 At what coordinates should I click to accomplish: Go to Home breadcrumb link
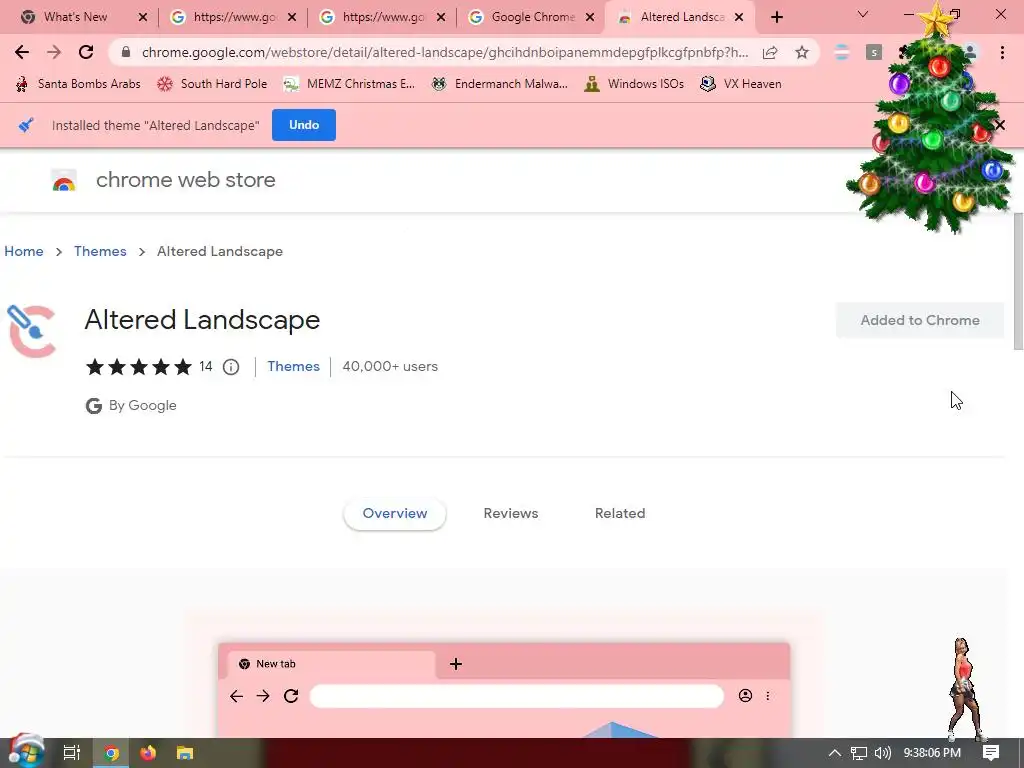24,251
